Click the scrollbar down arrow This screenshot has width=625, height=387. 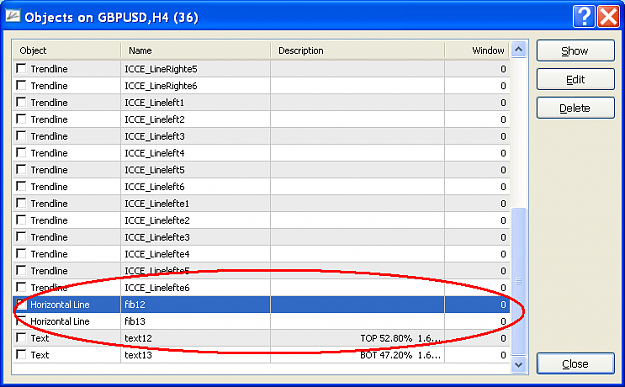click(519, 364)
